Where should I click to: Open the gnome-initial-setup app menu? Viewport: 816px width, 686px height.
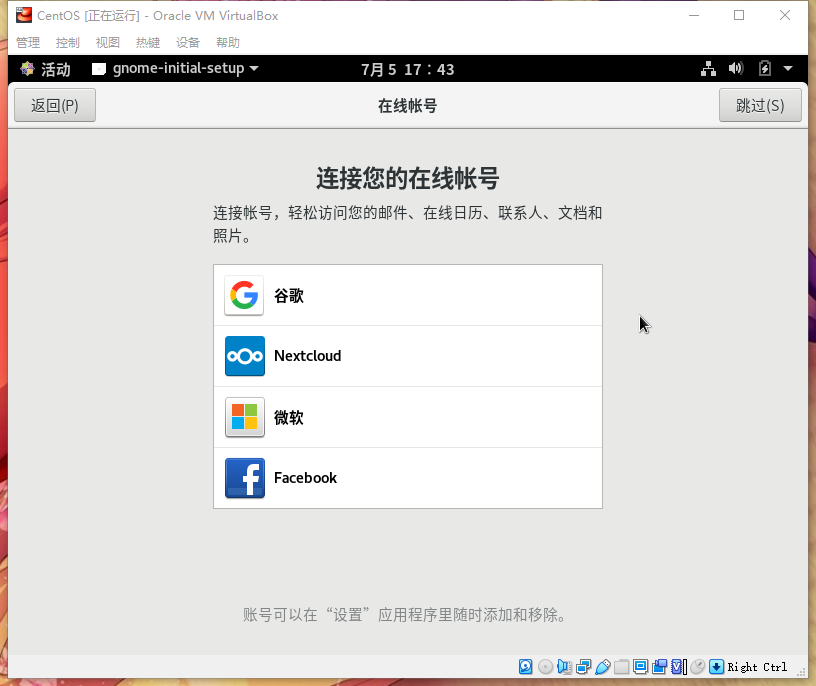(175, 69)
